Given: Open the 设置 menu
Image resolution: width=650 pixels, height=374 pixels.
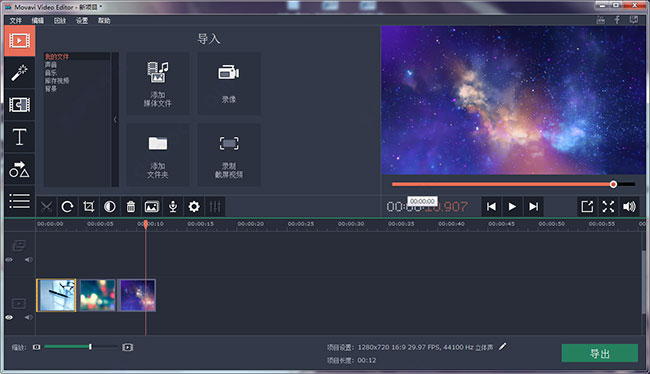Looking at the screenshot, I should [82, 20].
